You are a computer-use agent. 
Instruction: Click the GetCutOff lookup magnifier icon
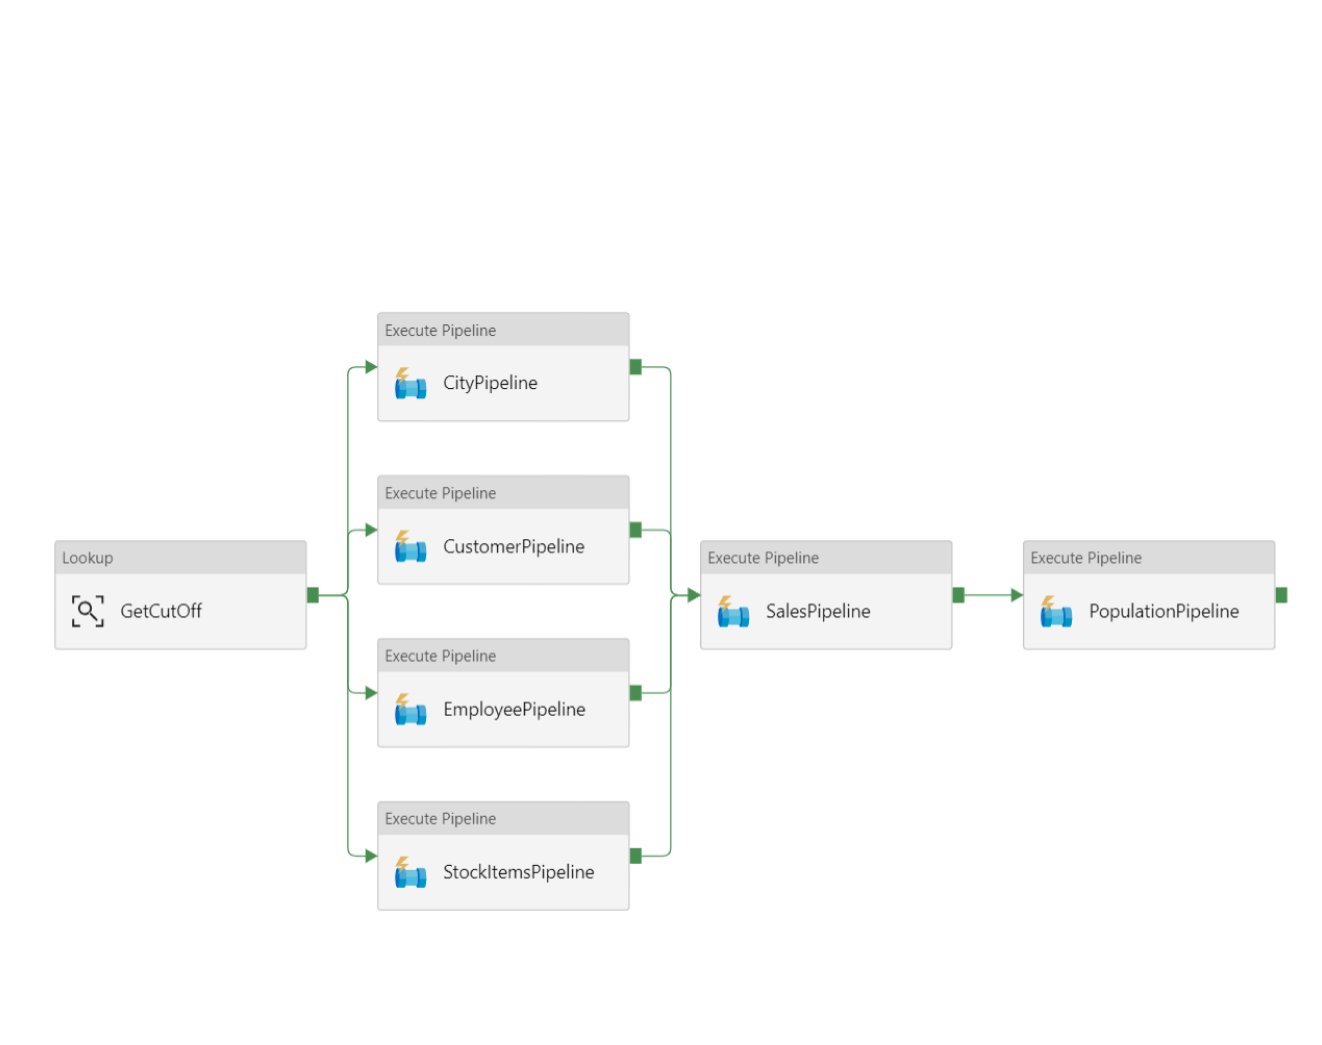pyautogui.click(x=88, y=611)
